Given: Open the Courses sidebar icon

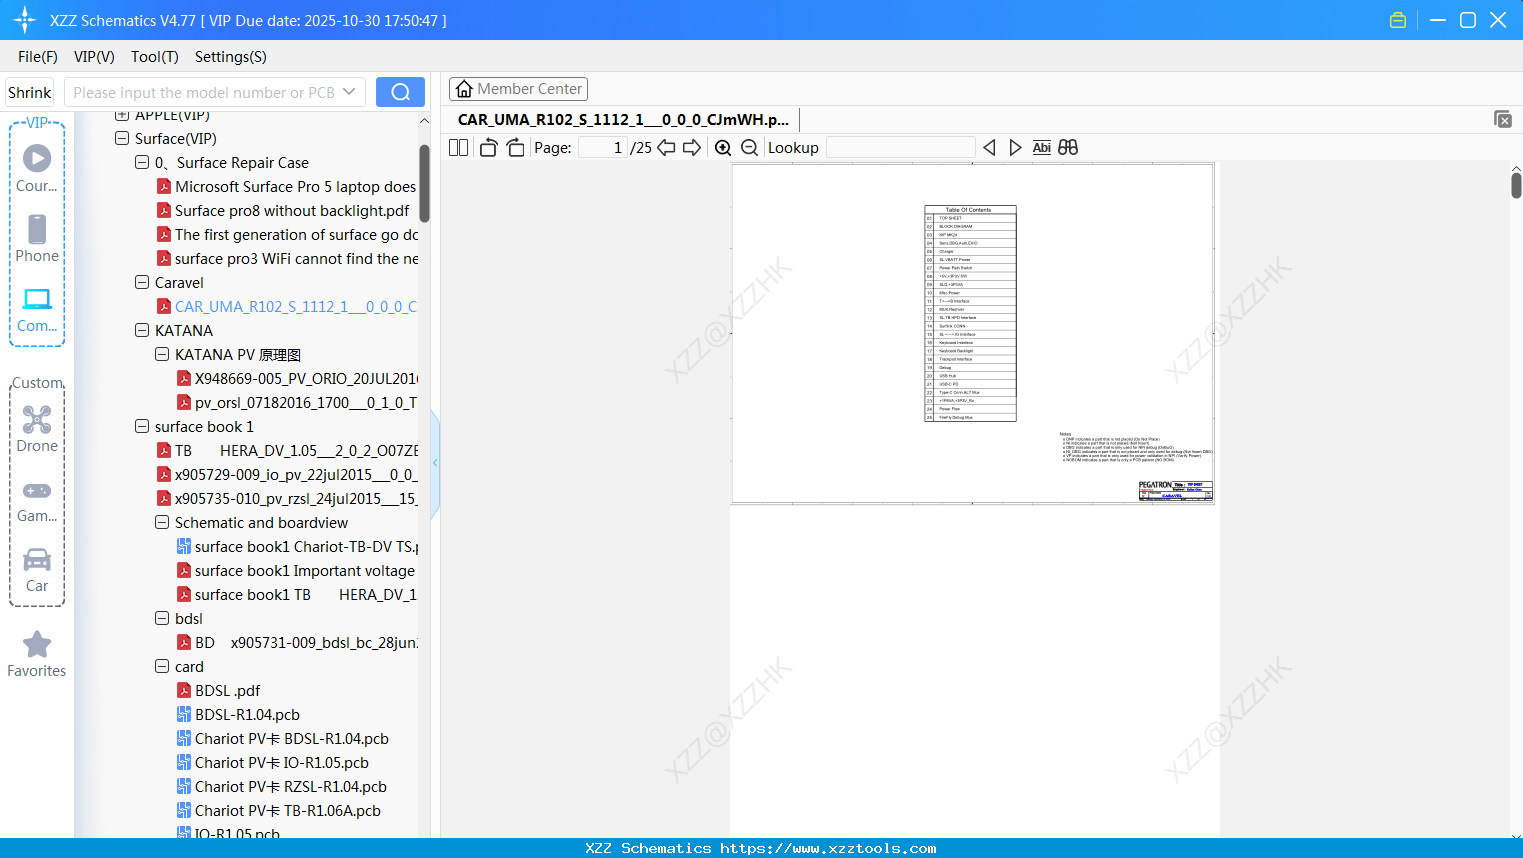Looking at the screenshot, I should [37, 168].
